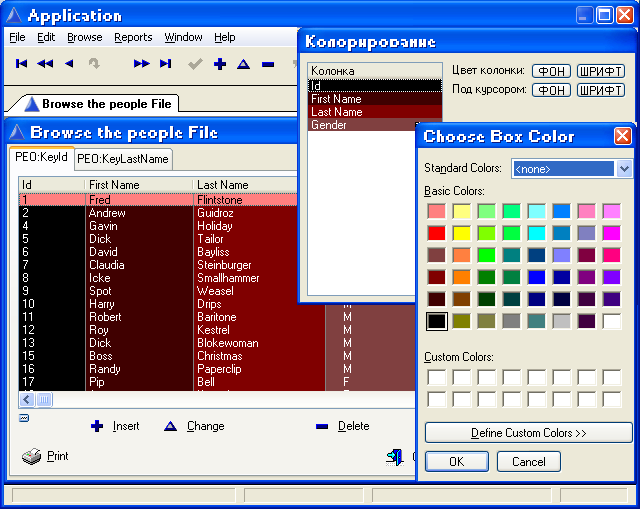Click the page-up double left arrow icon

(45, 64)
